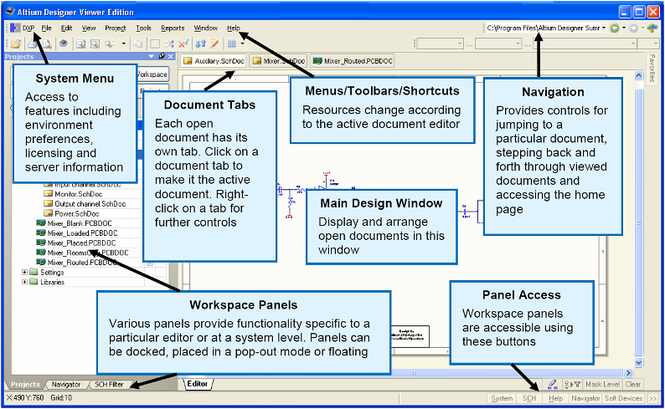Open the Project menu

tap(115, 28)
